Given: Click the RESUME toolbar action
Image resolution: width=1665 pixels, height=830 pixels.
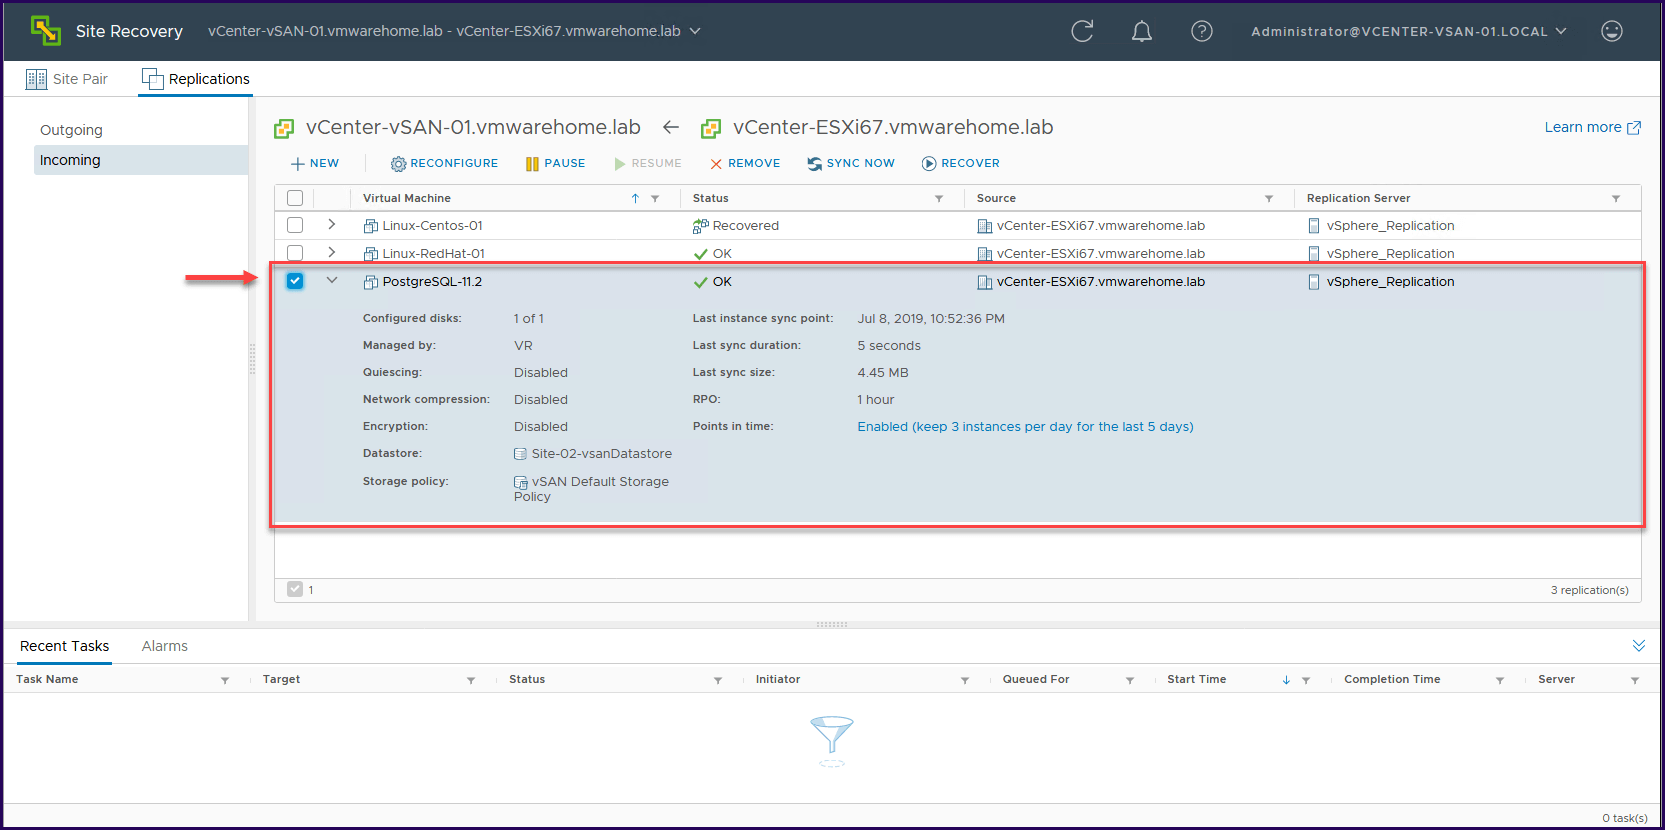Looking at the screenshot, I should (647, 163).
